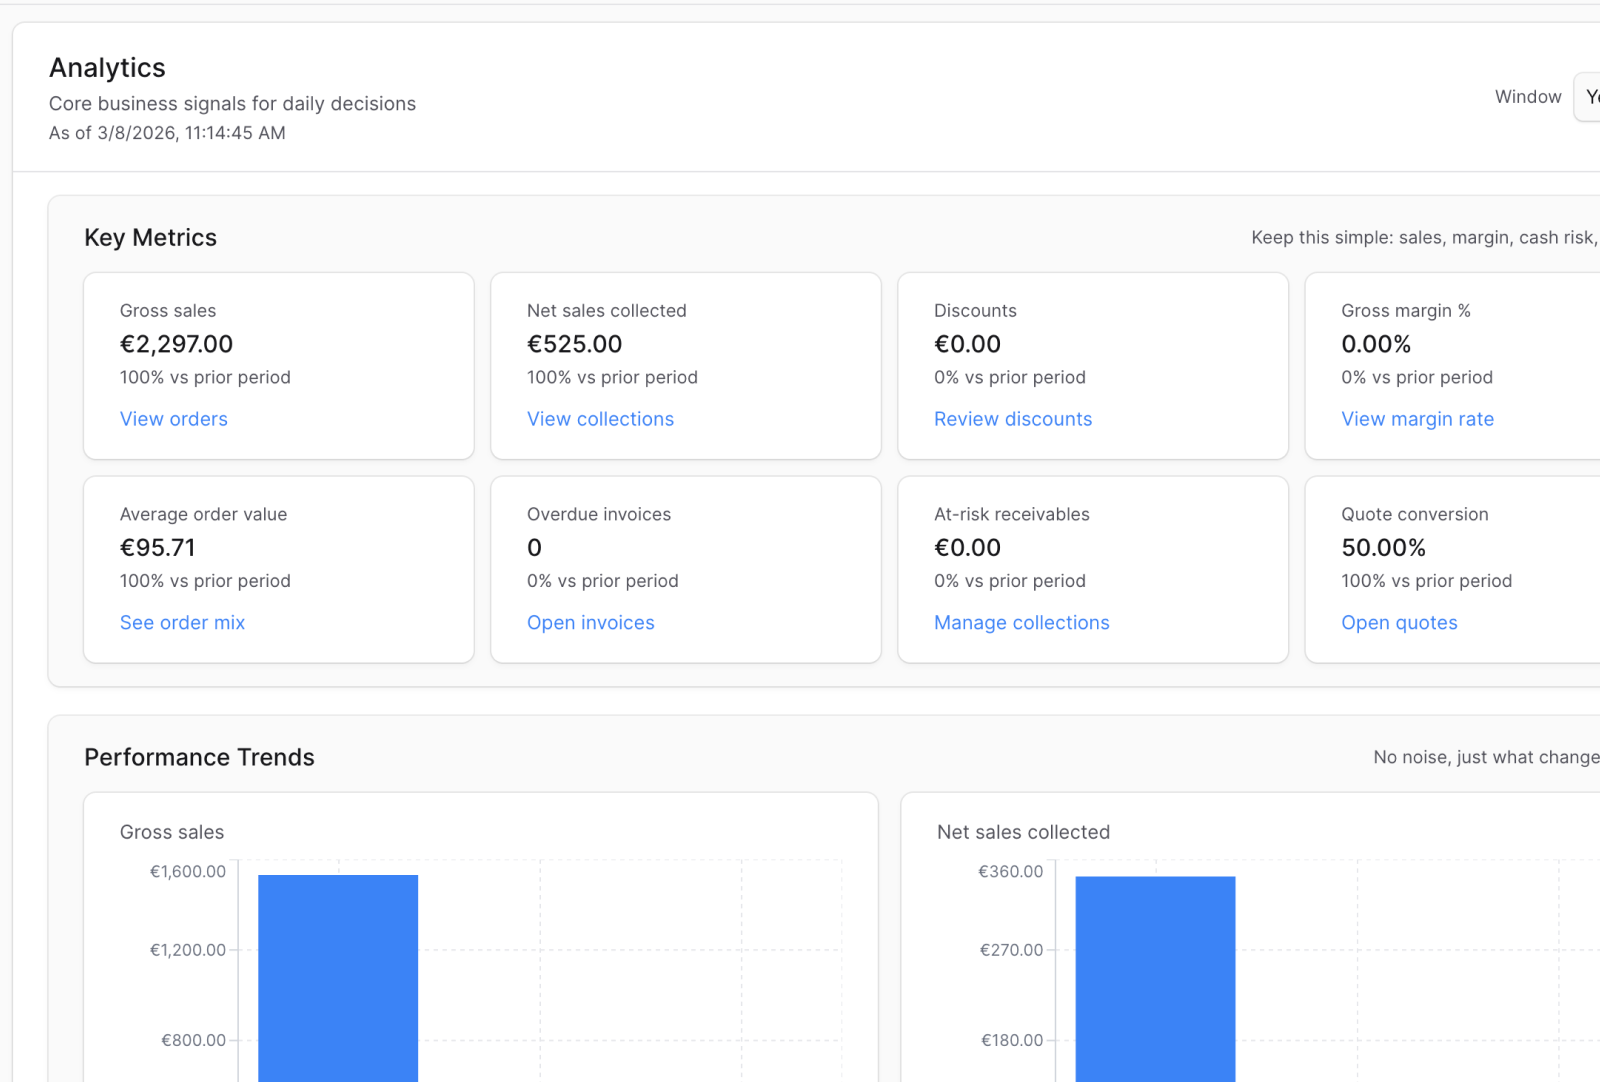The height and width of the screenshot is (1082, 1600).
Task: Open "View margin rate" under Gross margin %
Action: tap(1417, 419)
